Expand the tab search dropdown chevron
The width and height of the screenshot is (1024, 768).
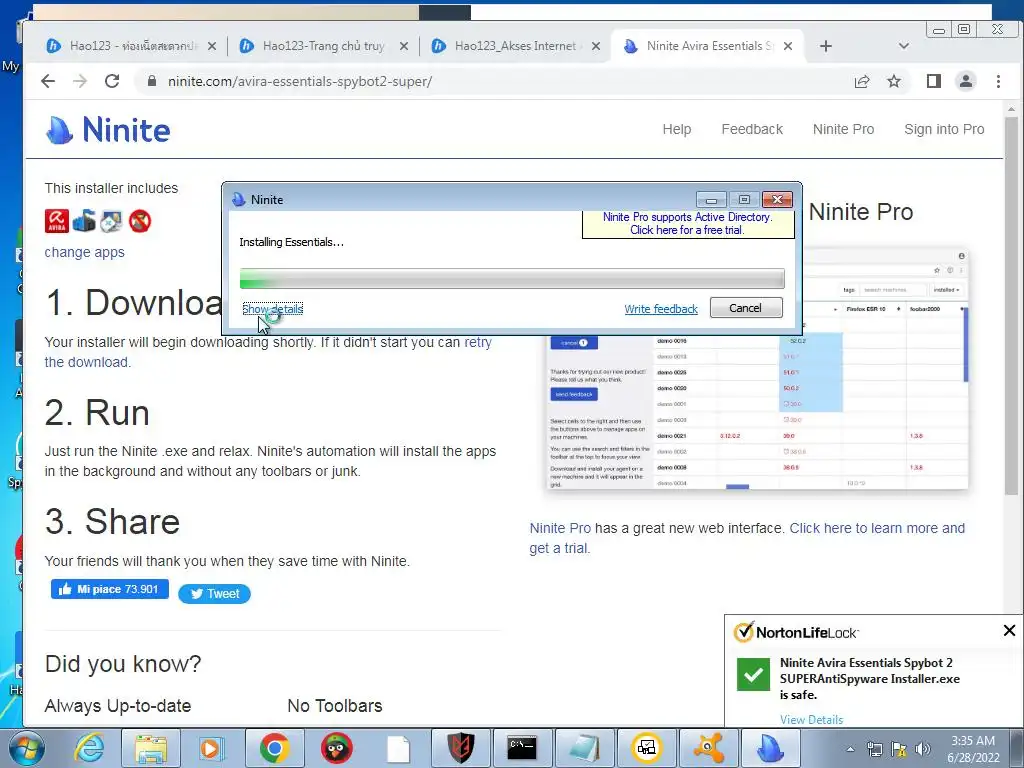pyautogui.click(x=904, y=46)
